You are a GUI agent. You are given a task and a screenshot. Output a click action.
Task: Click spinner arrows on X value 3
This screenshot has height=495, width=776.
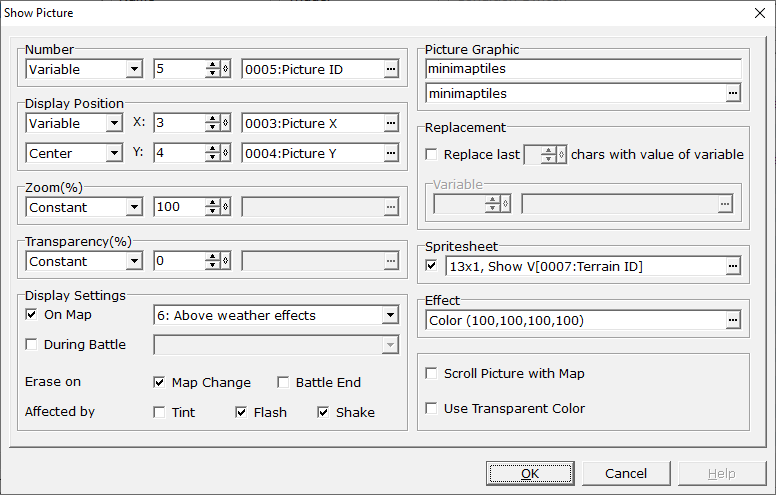pos(213,123)
